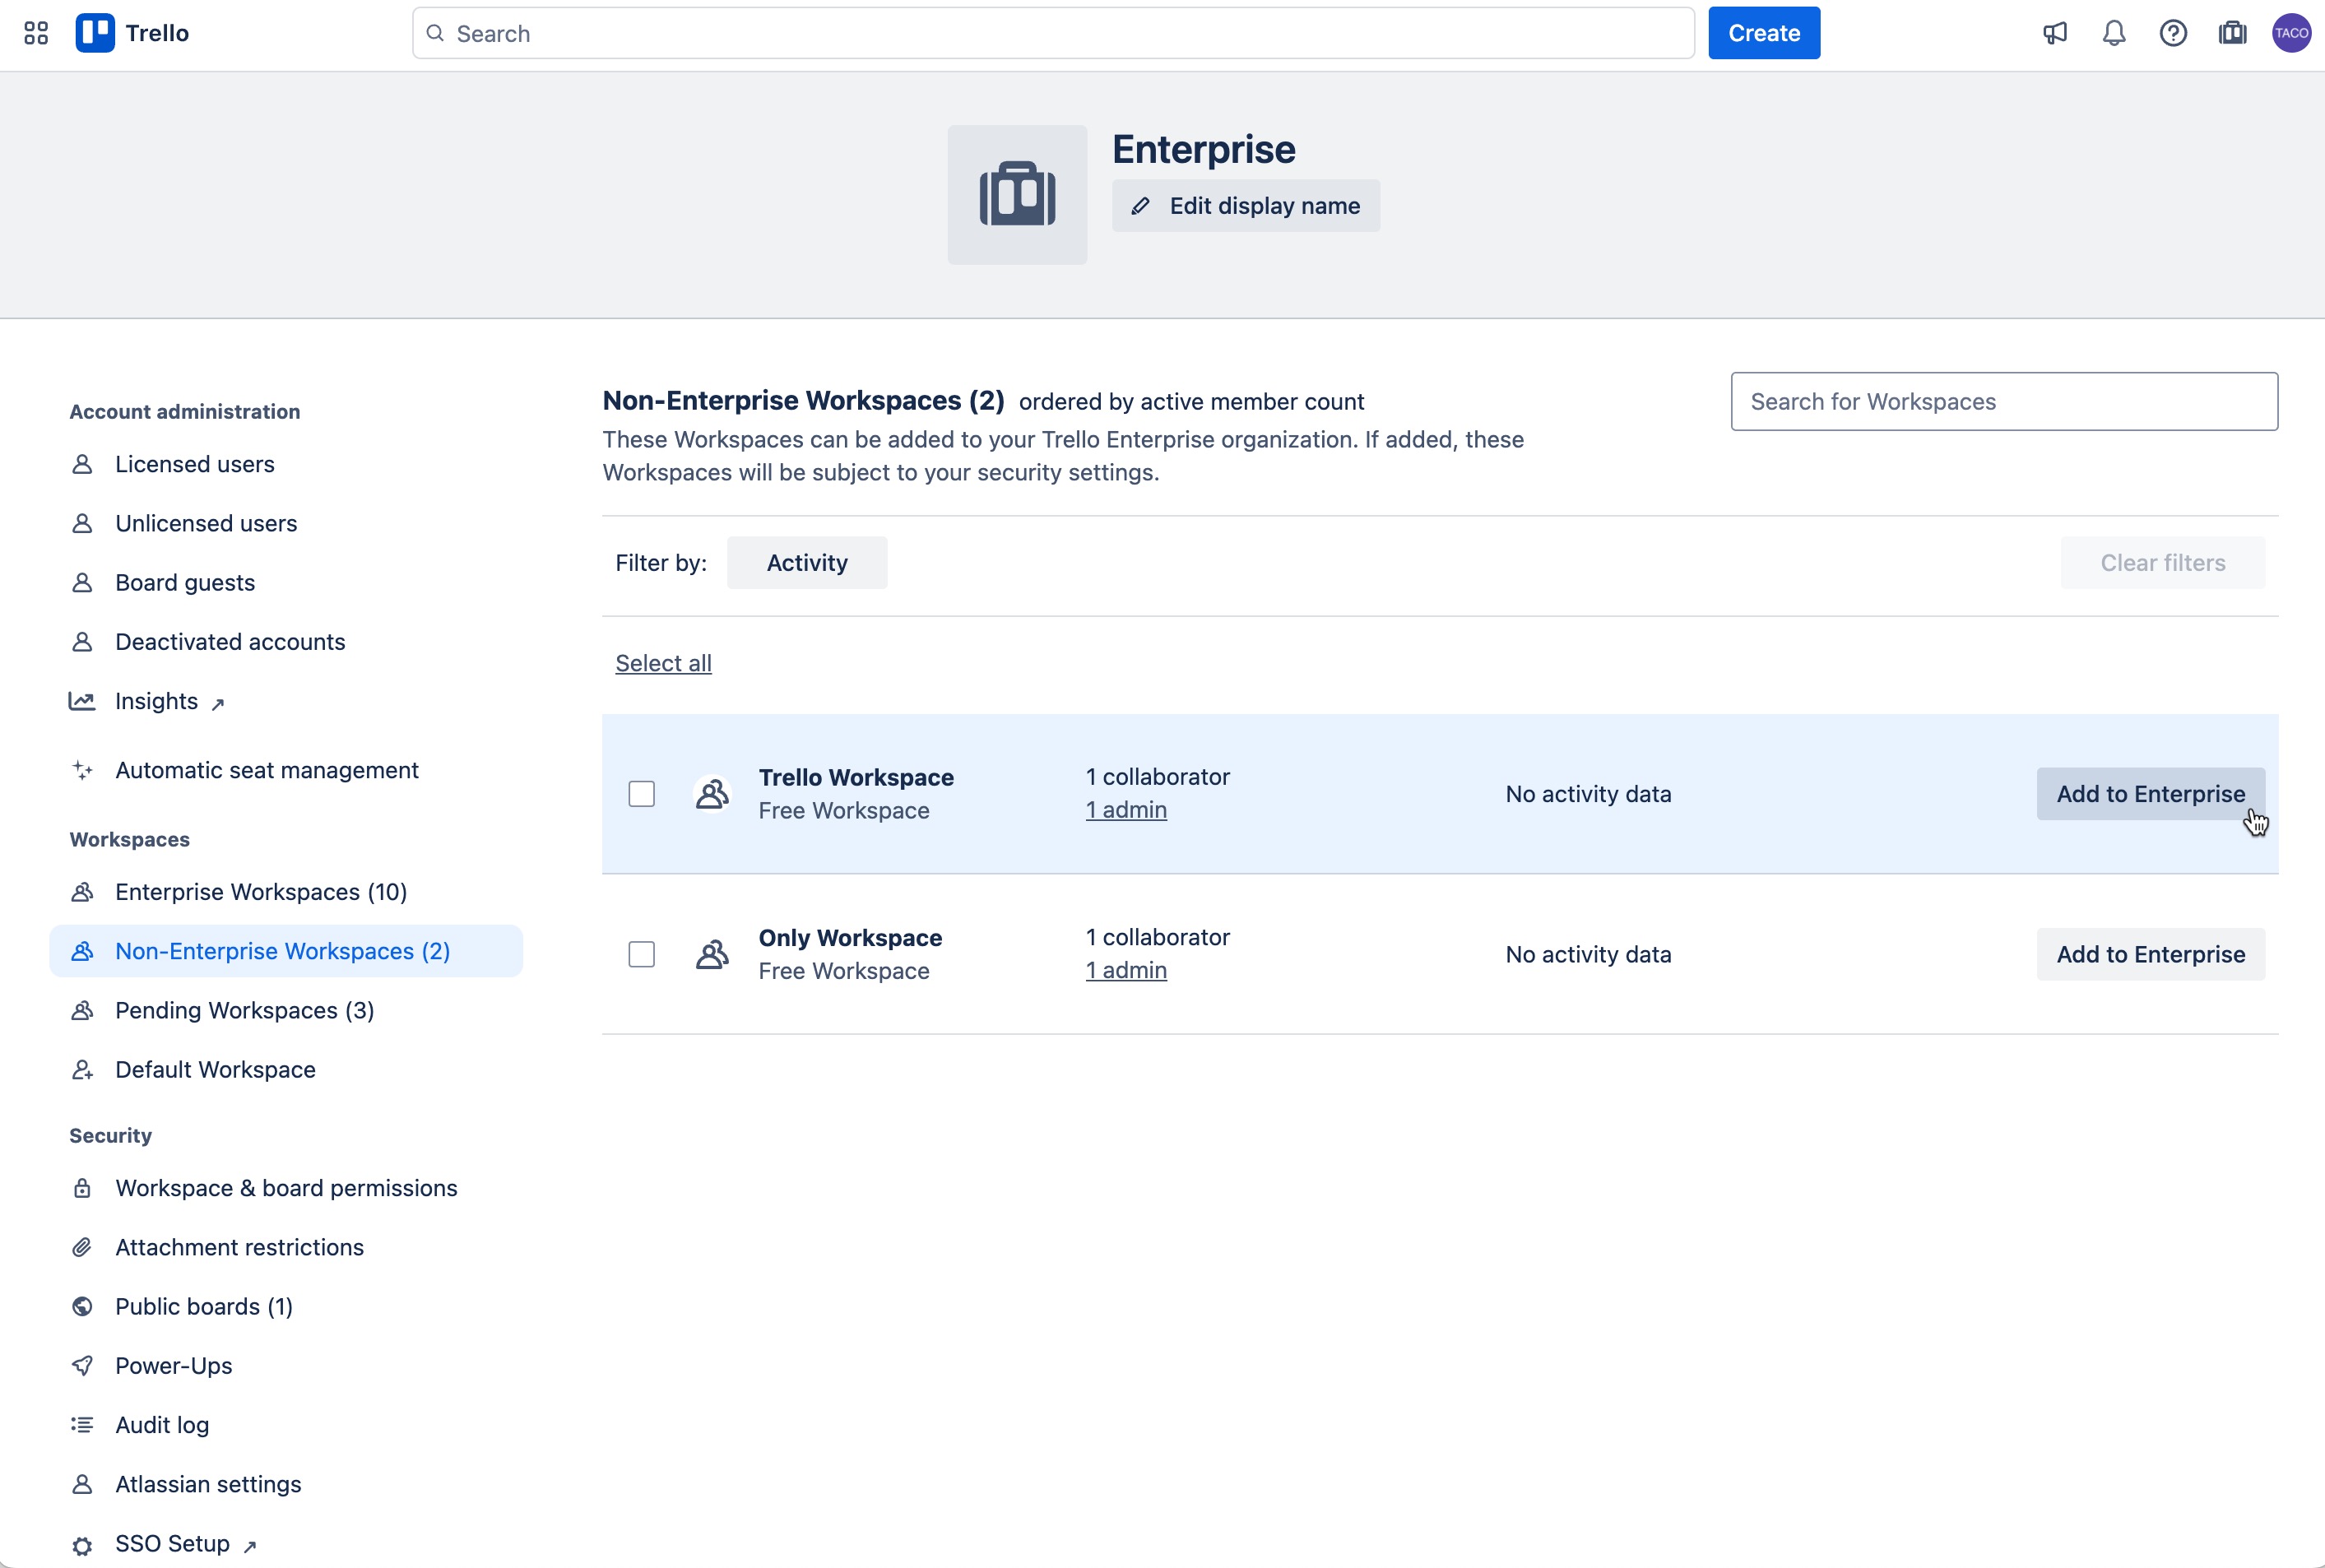Click the Only Workspace name
Image resolution: width=2325 pixels, height=1568 pixels.
click(850, 937)
